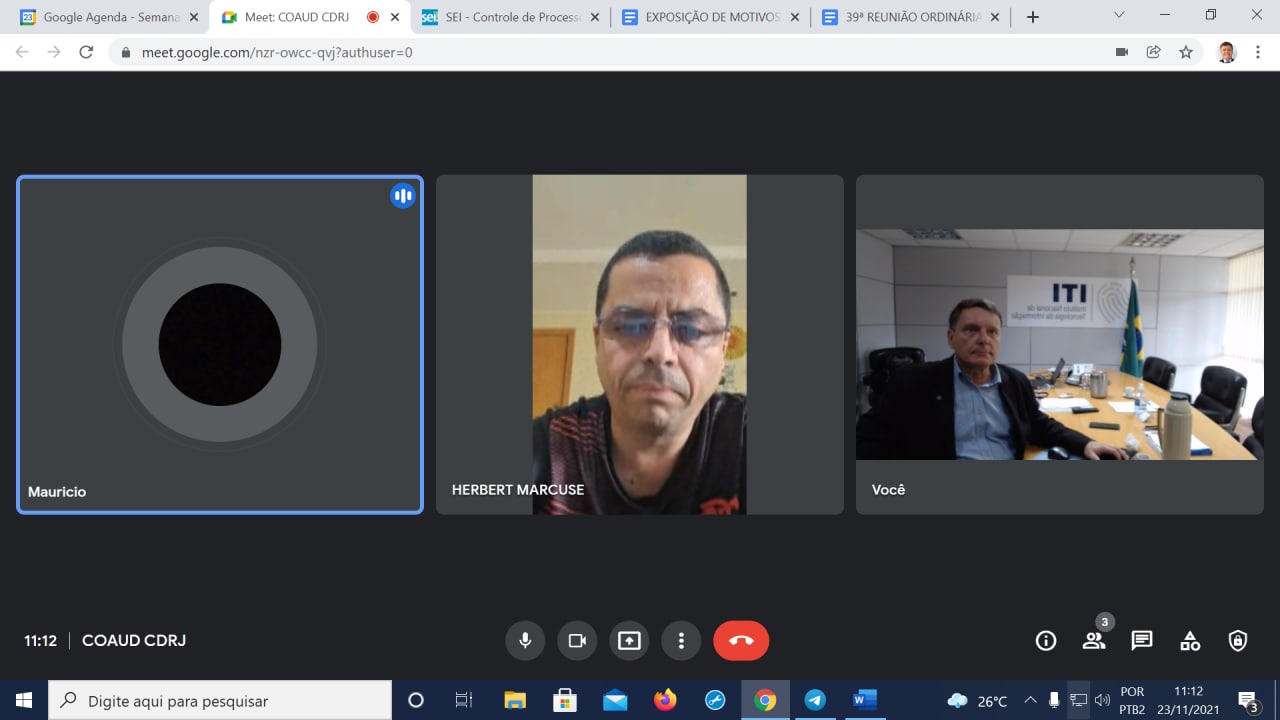Select HERBERT MARCUSE video tile
1280x720 pixels.
(x=640, y=345)
